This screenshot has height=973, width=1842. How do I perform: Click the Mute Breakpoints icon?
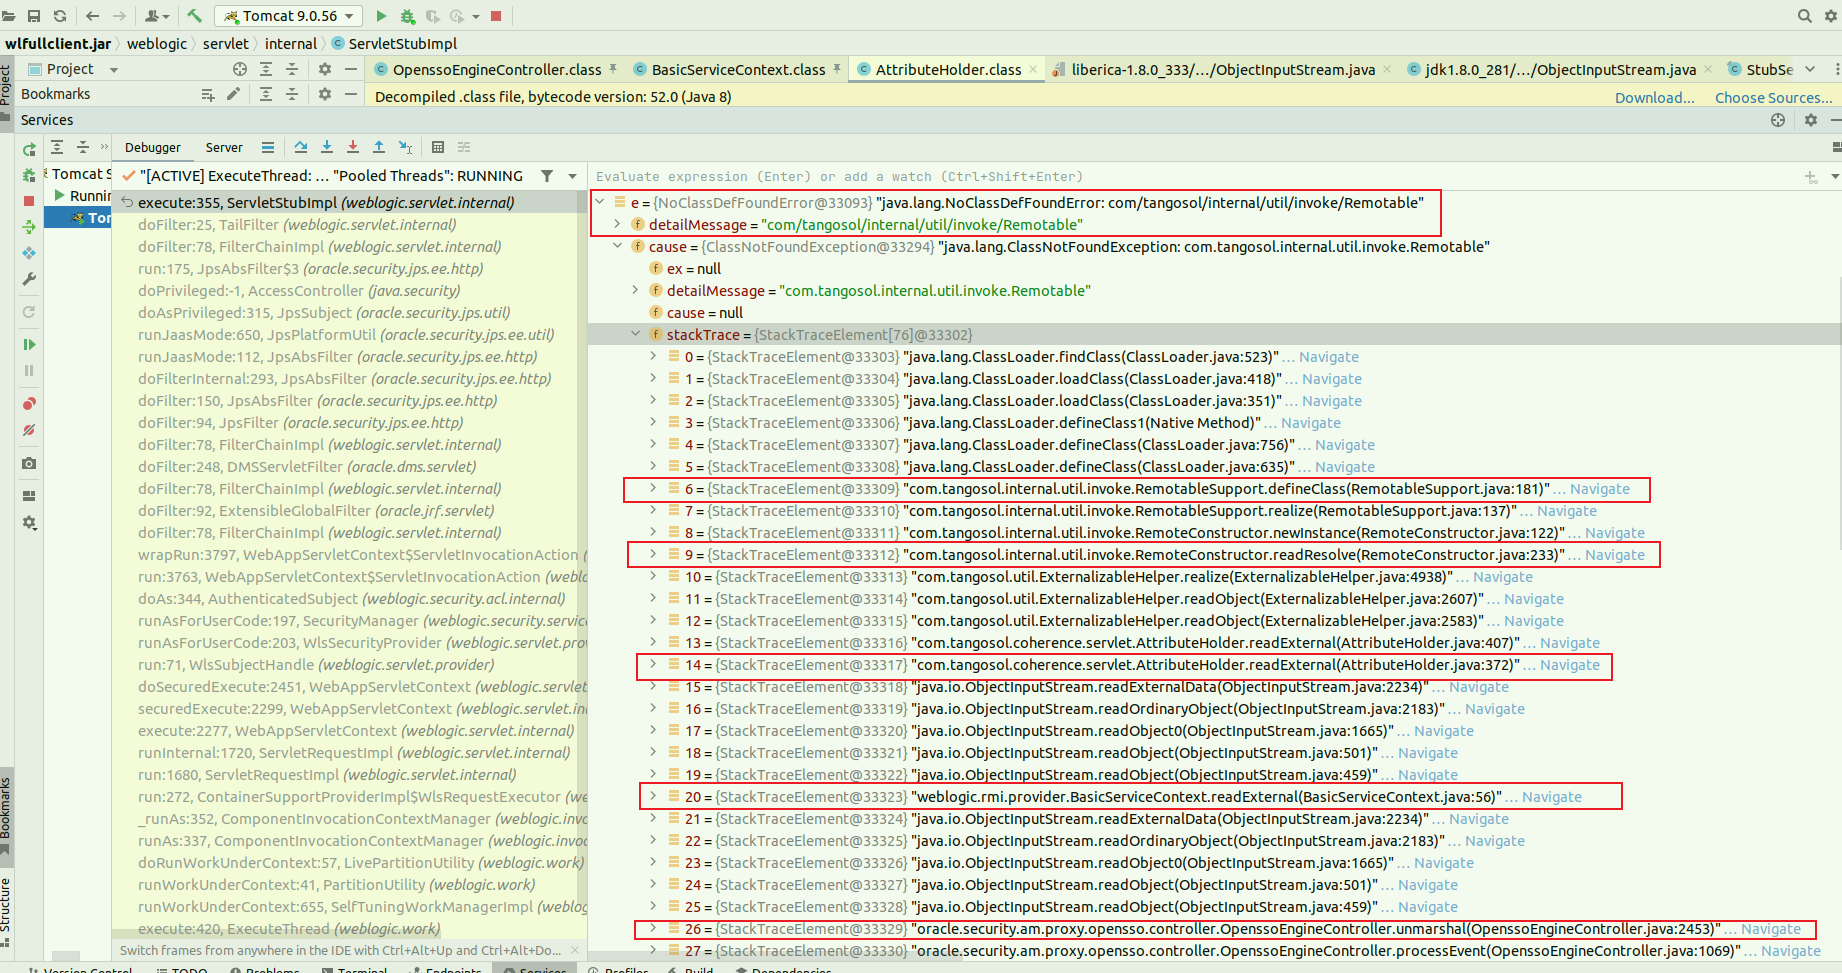coord(29,430)
